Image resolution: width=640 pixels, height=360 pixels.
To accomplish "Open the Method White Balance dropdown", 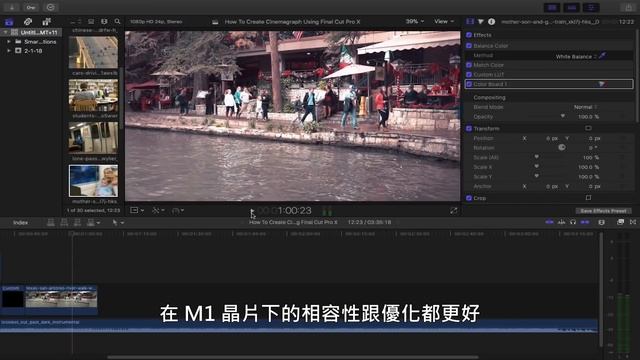I will [x=576, y=56].
